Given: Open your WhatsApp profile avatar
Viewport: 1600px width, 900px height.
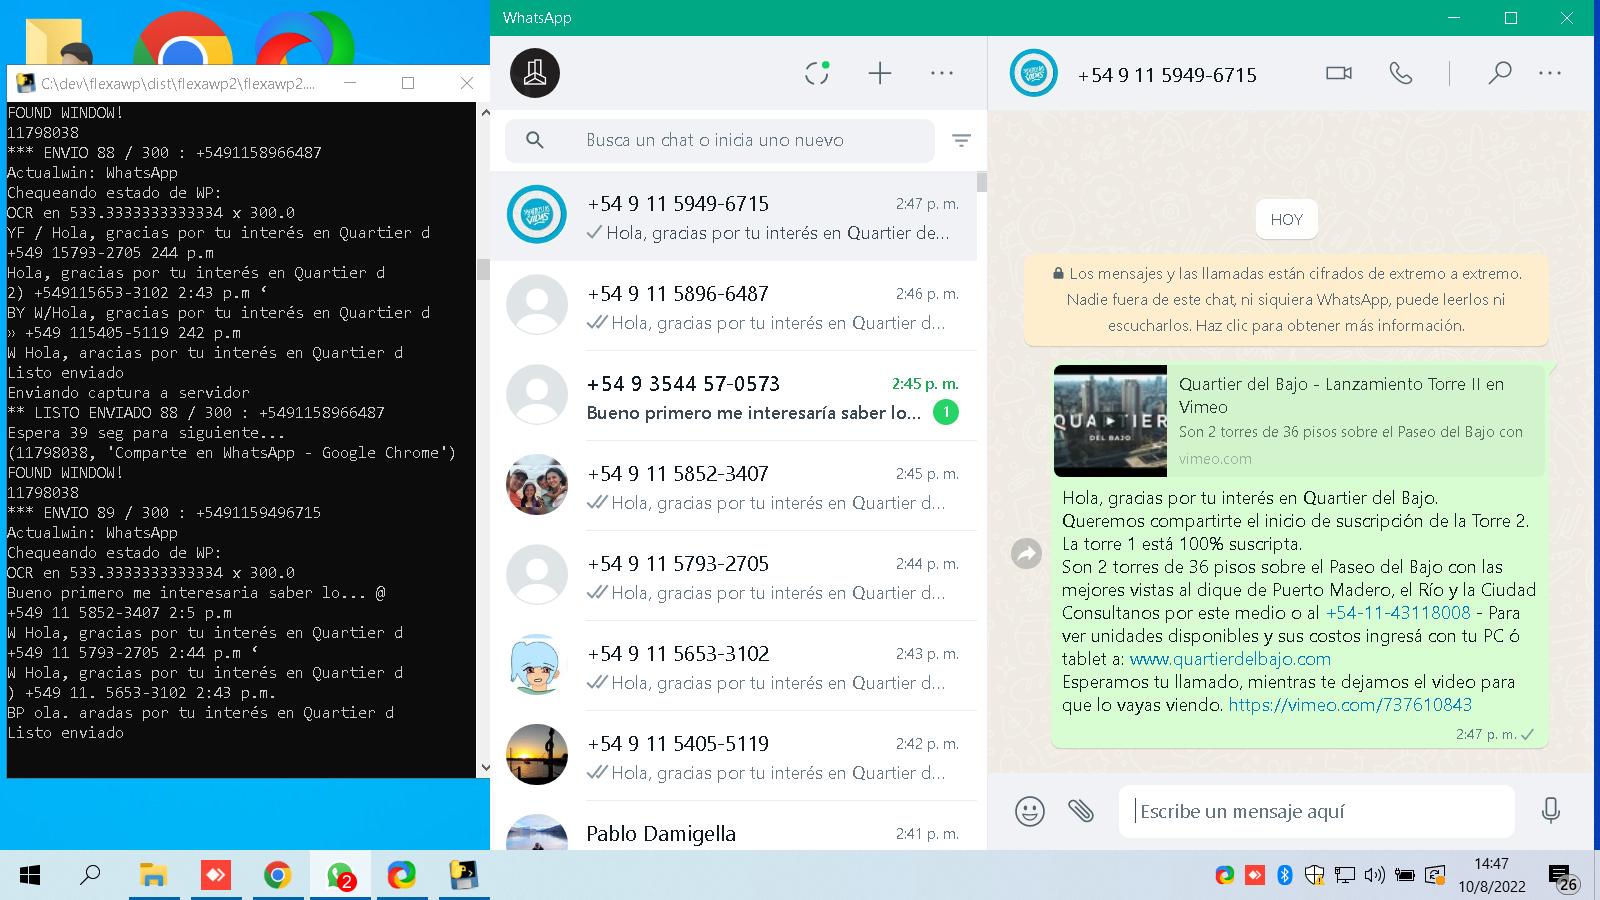Looking at the screenshot, I should pos(535,73).
